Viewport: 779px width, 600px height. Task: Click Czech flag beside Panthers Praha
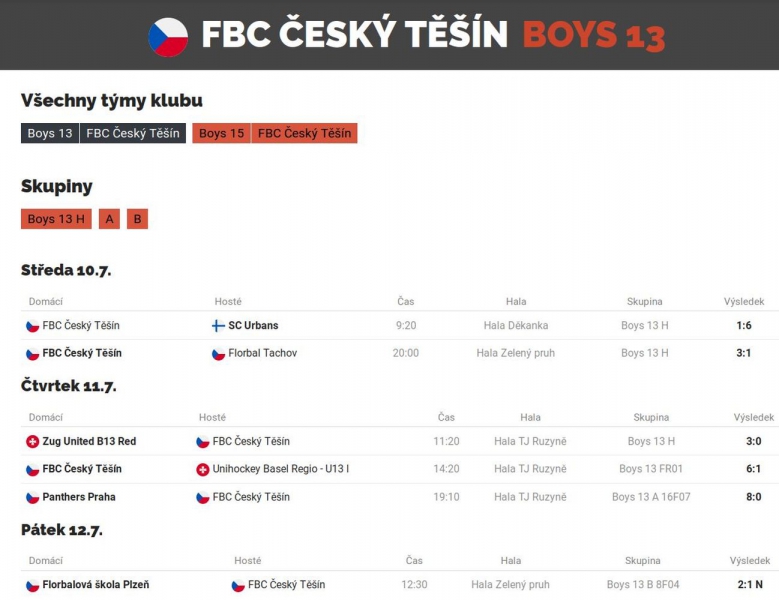pos(32,498)
